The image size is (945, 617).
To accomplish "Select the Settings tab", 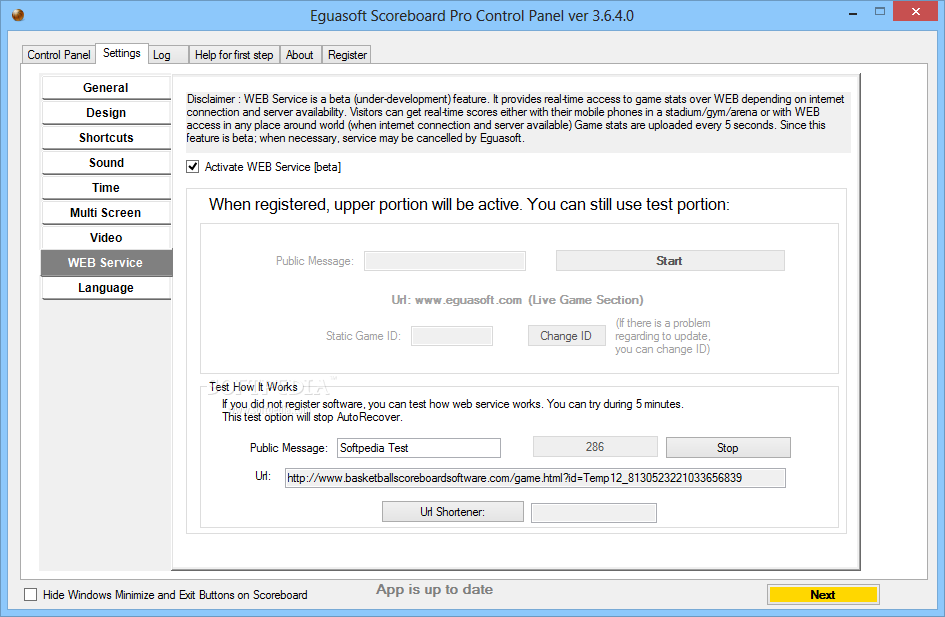I will 122,53.
